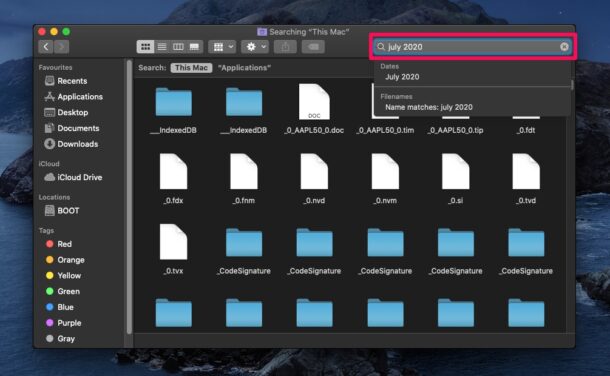
Task: Select the _0.fnm file icon
Action: (244, 172)
